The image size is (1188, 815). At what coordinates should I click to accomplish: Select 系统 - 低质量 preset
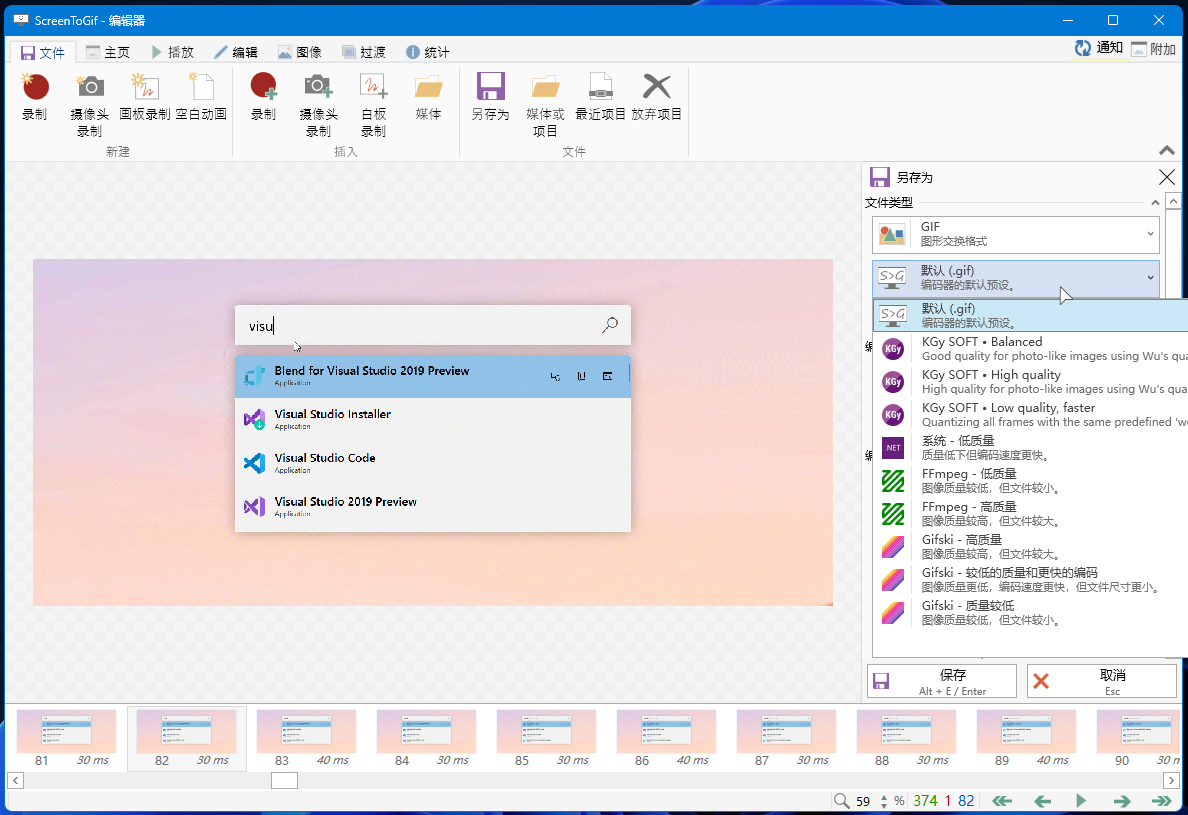1030,448
